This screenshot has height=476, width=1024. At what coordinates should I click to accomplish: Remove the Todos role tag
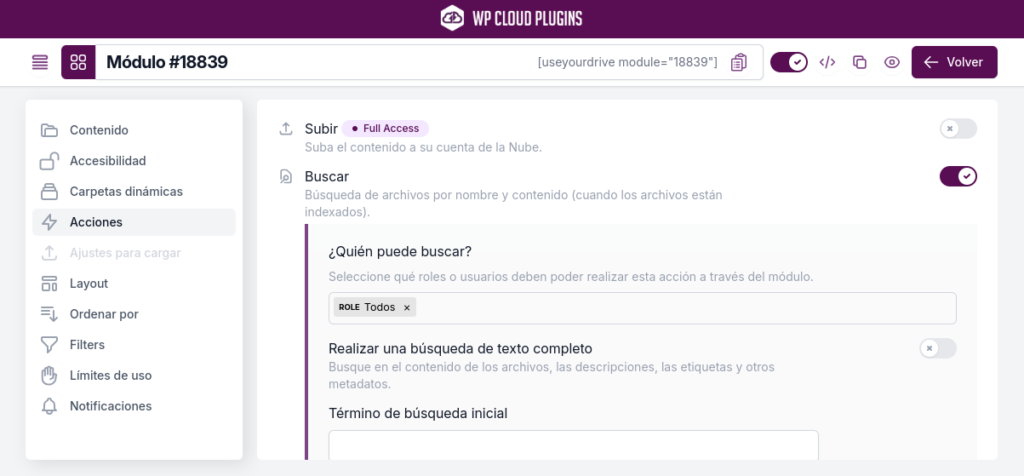[x=406, y=308]
